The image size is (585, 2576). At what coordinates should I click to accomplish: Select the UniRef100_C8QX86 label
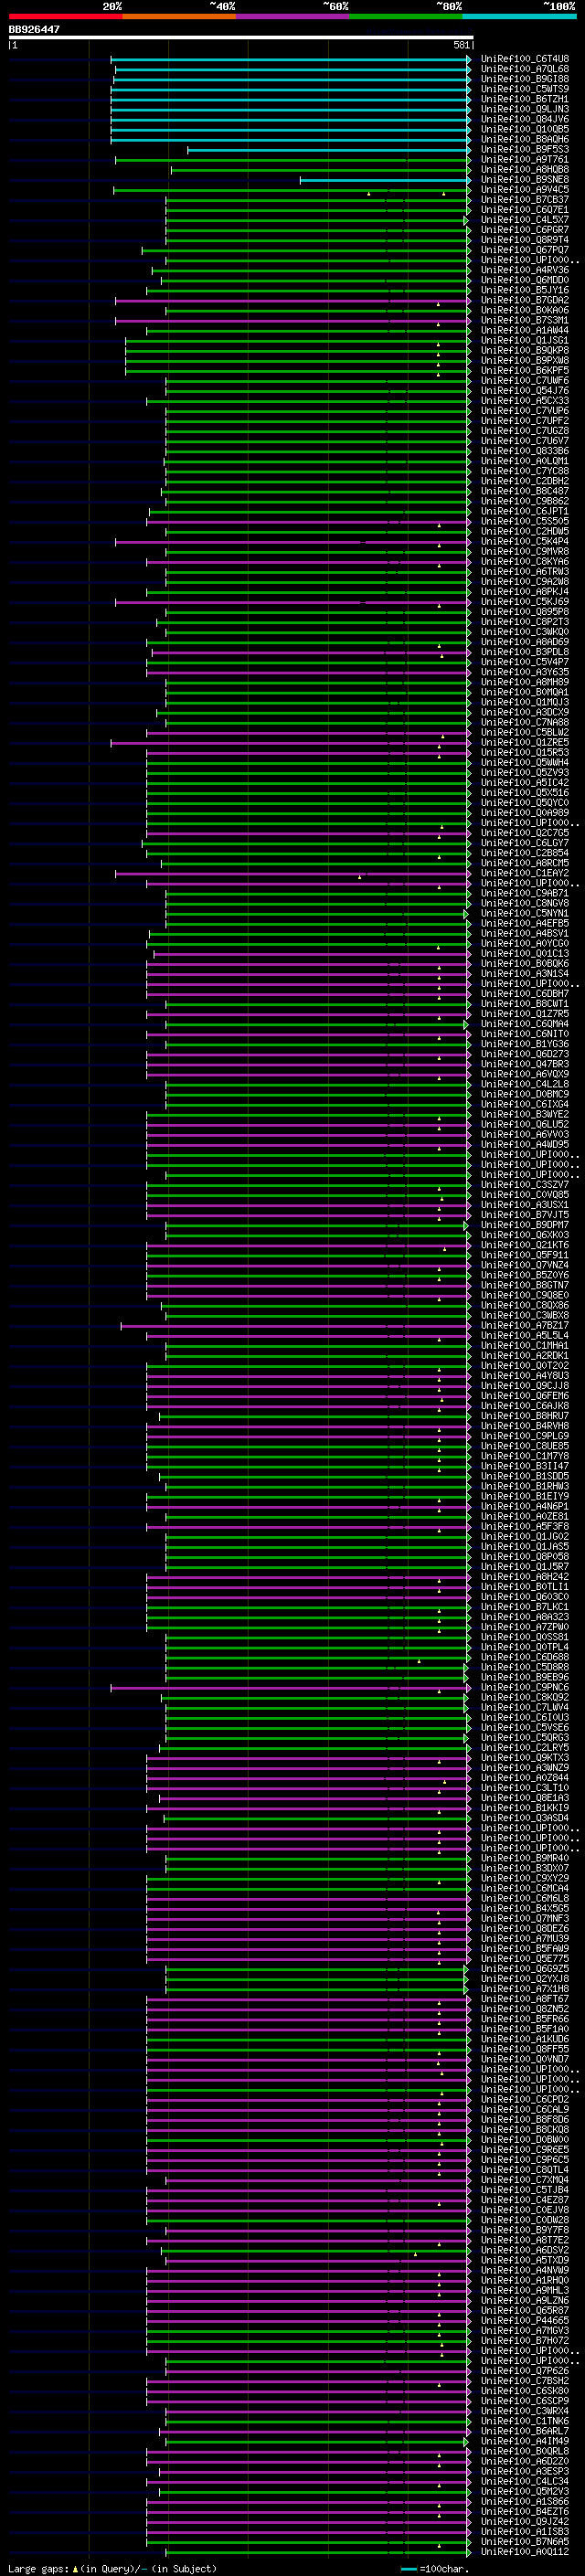(x=525, y=1305)
